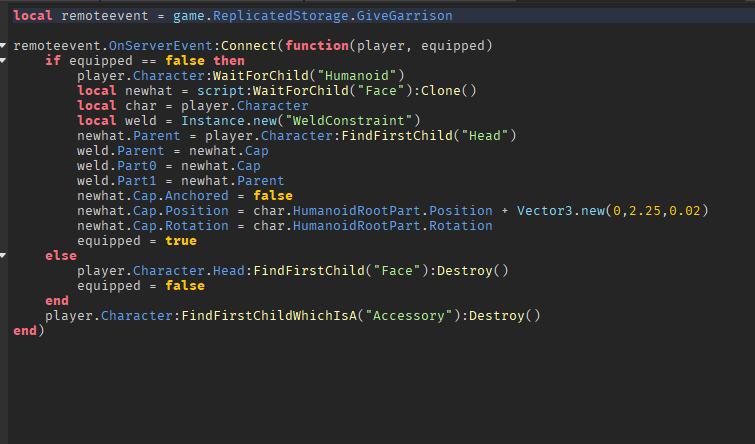Click 'true' in 'equipped = true'

[181, 241]
